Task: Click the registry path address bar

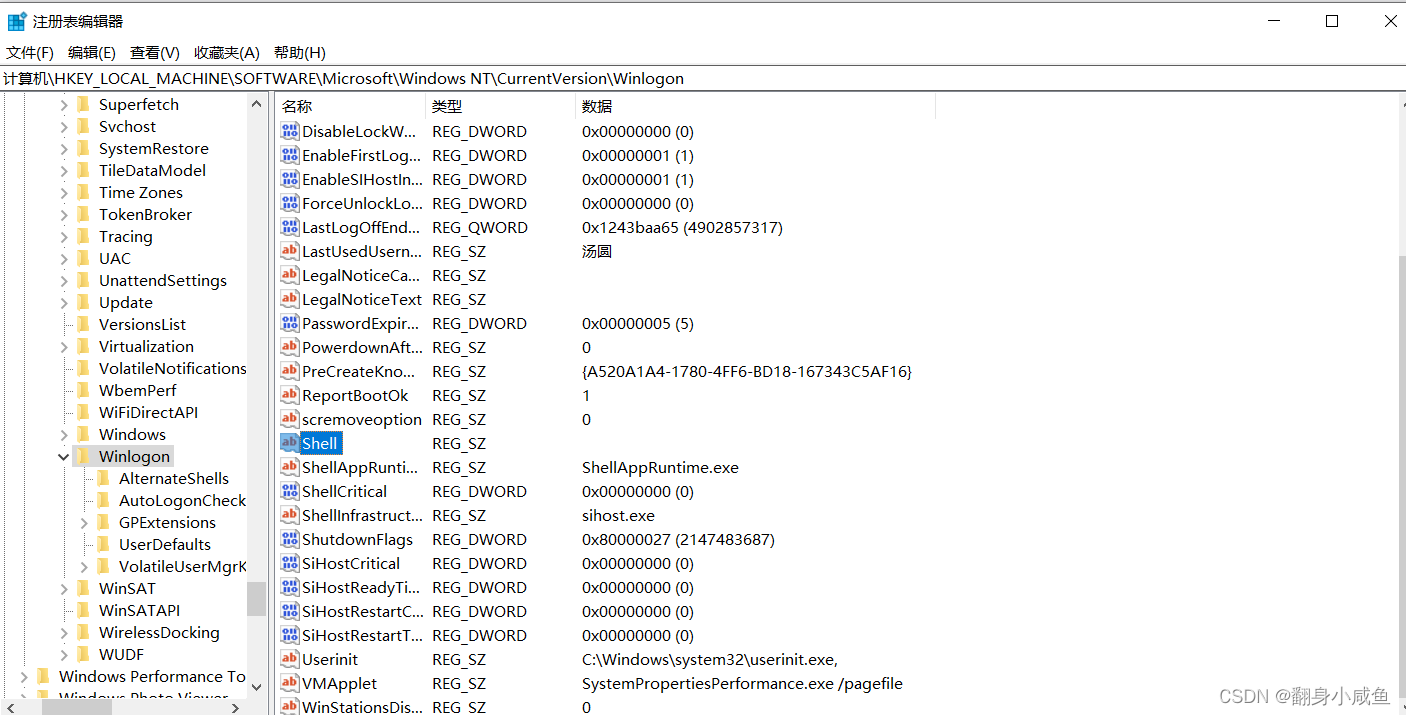Action: tap(703, 78)
